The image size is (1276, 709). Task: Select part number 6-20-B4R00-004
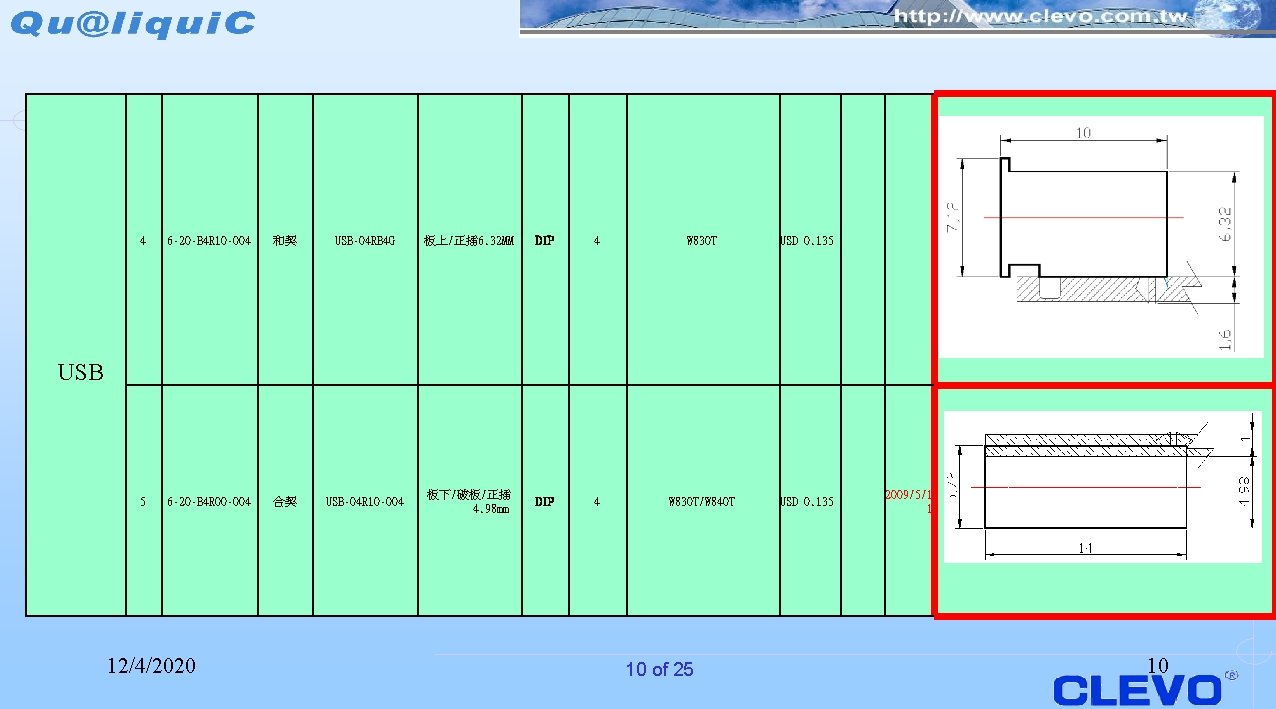(209, 501)
